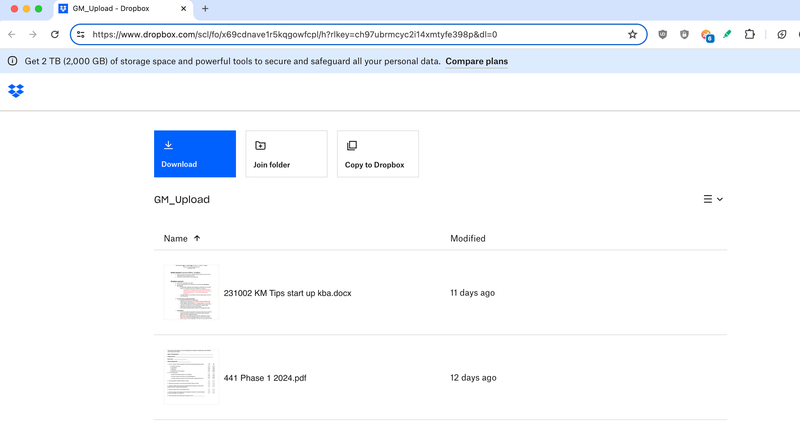This screenshot has width=800, height=430.
Task: Reload the page
Action: 55,34
